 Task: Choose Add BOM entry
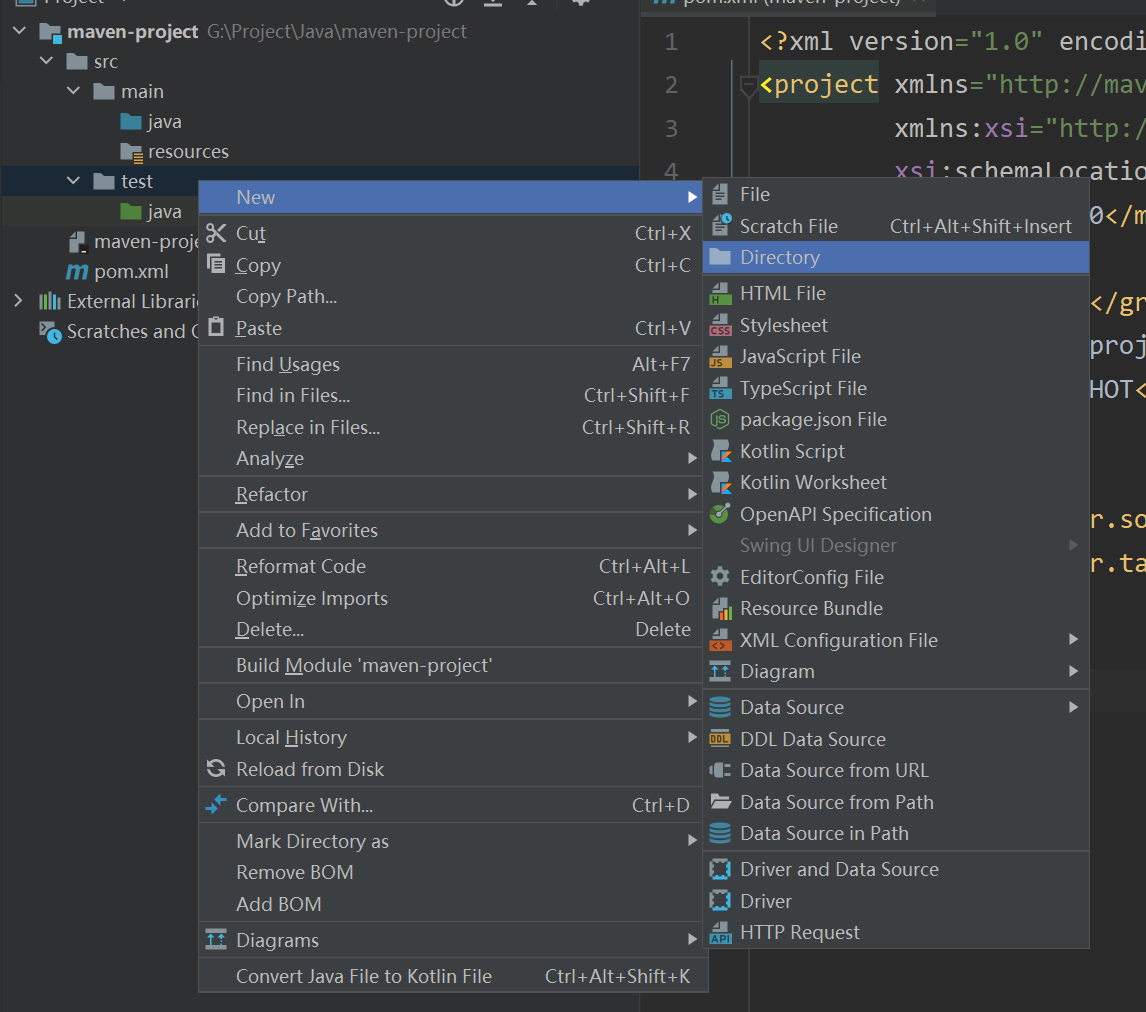click(449, 904)
